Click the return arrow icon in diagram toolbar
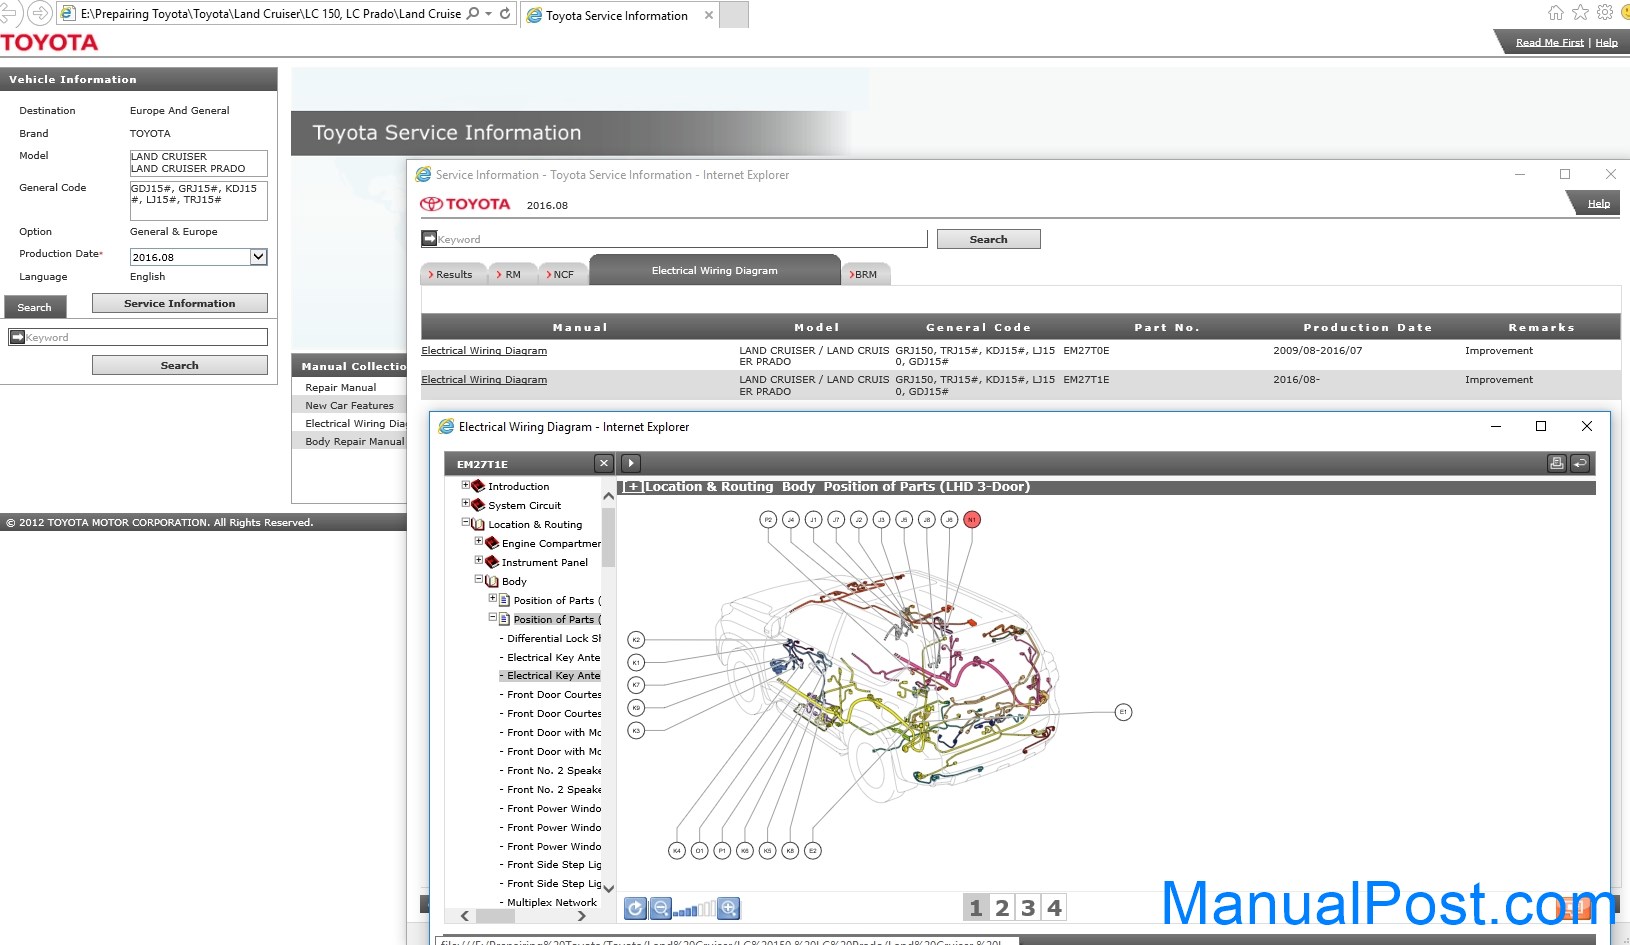The height and width of the screenshot is (945, 1630). tap(1580, 463)
